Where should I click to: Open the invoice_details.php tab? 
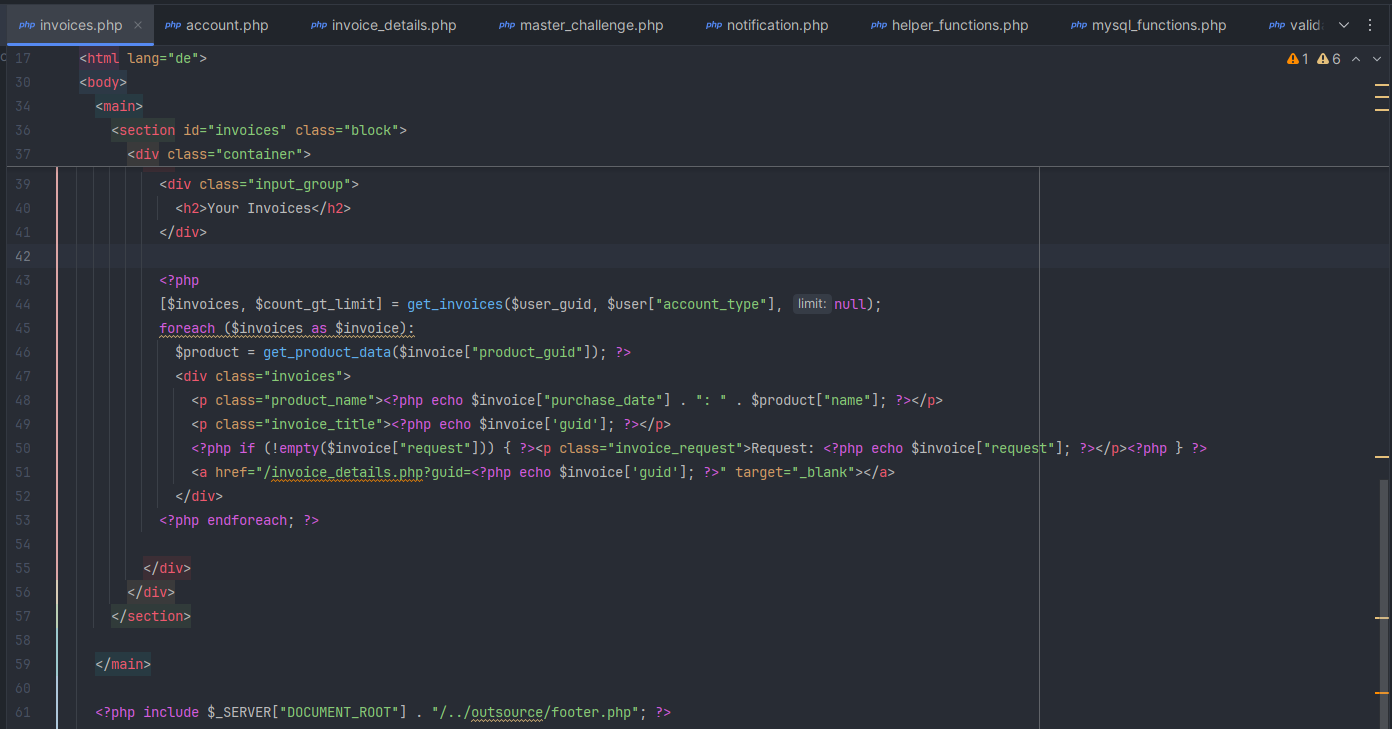tap(393, 25)
